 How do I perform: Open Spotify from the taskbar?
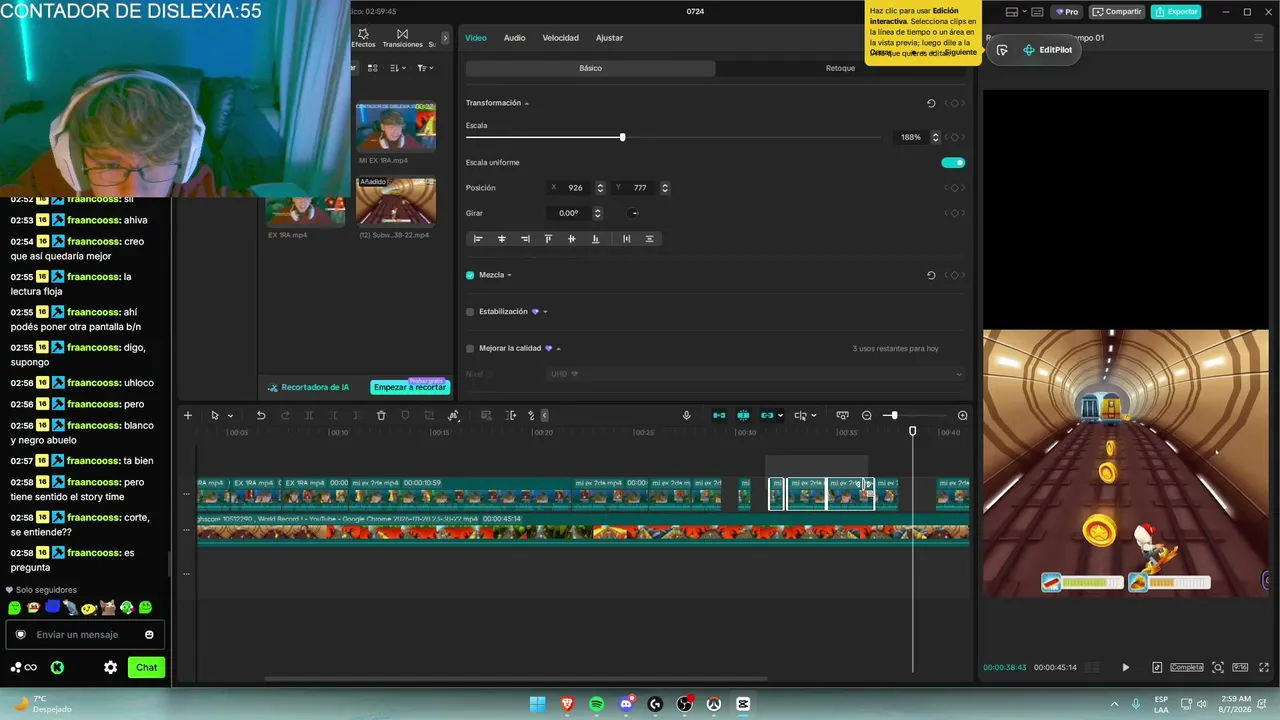coord(597,704)
